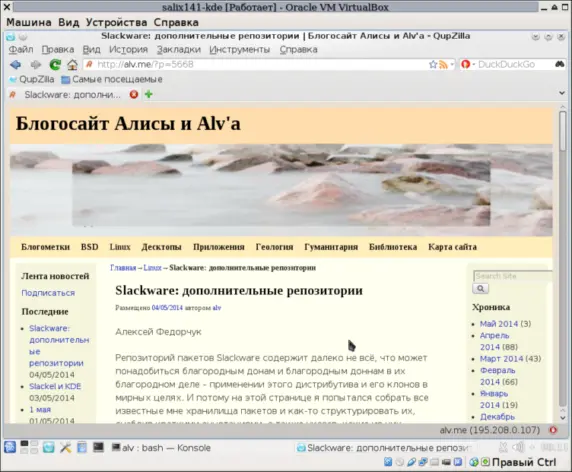Click scrollbar down arrow at bottom

point(563,418)
